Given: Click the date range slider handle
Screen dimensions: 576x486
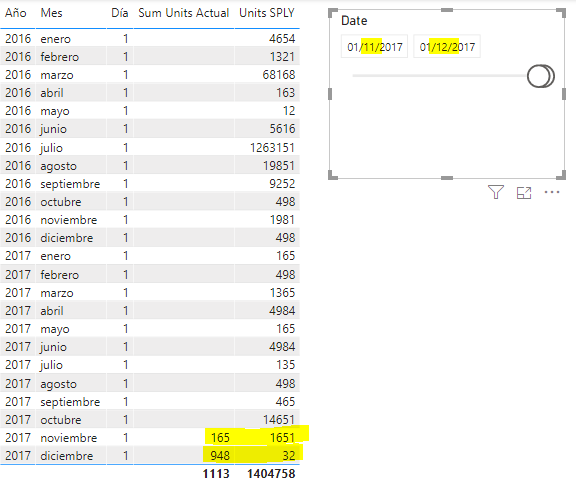Looking at the screenshot, I should pyautogui.click(x=540, y=76).
